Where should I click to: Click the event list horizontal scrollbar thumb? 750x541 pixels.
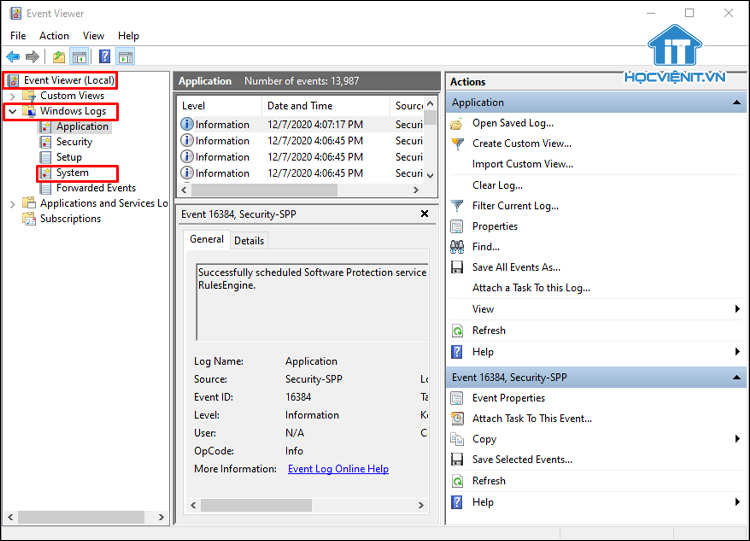[265, 190]
